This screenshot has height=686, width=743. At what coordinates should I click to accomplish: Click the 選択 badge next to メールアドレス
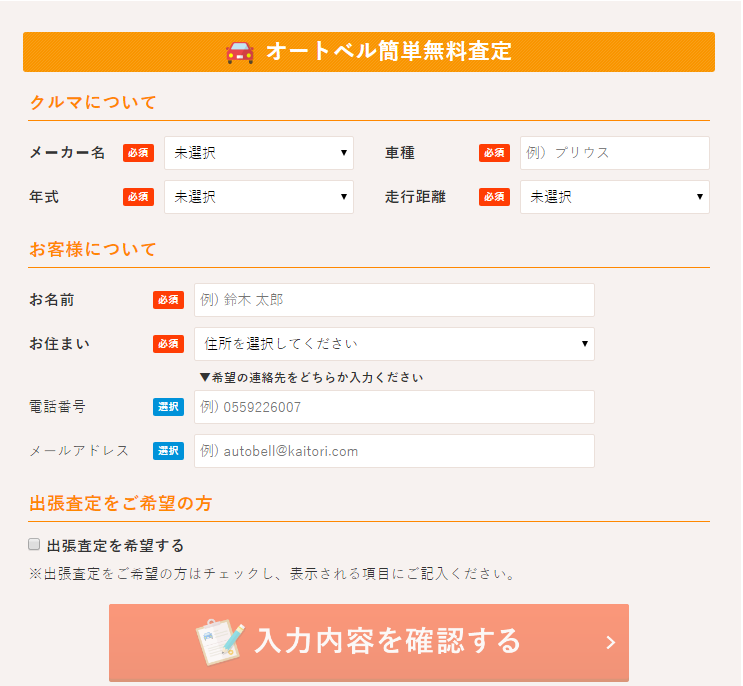click(168, 451)
